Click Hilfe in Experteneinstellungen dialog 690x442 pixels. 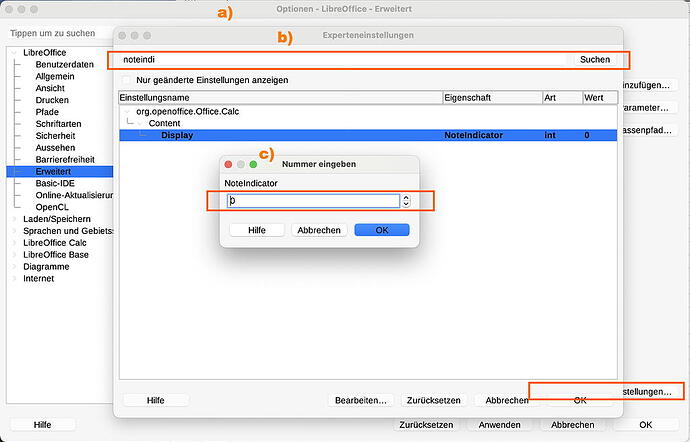(155, 400)
